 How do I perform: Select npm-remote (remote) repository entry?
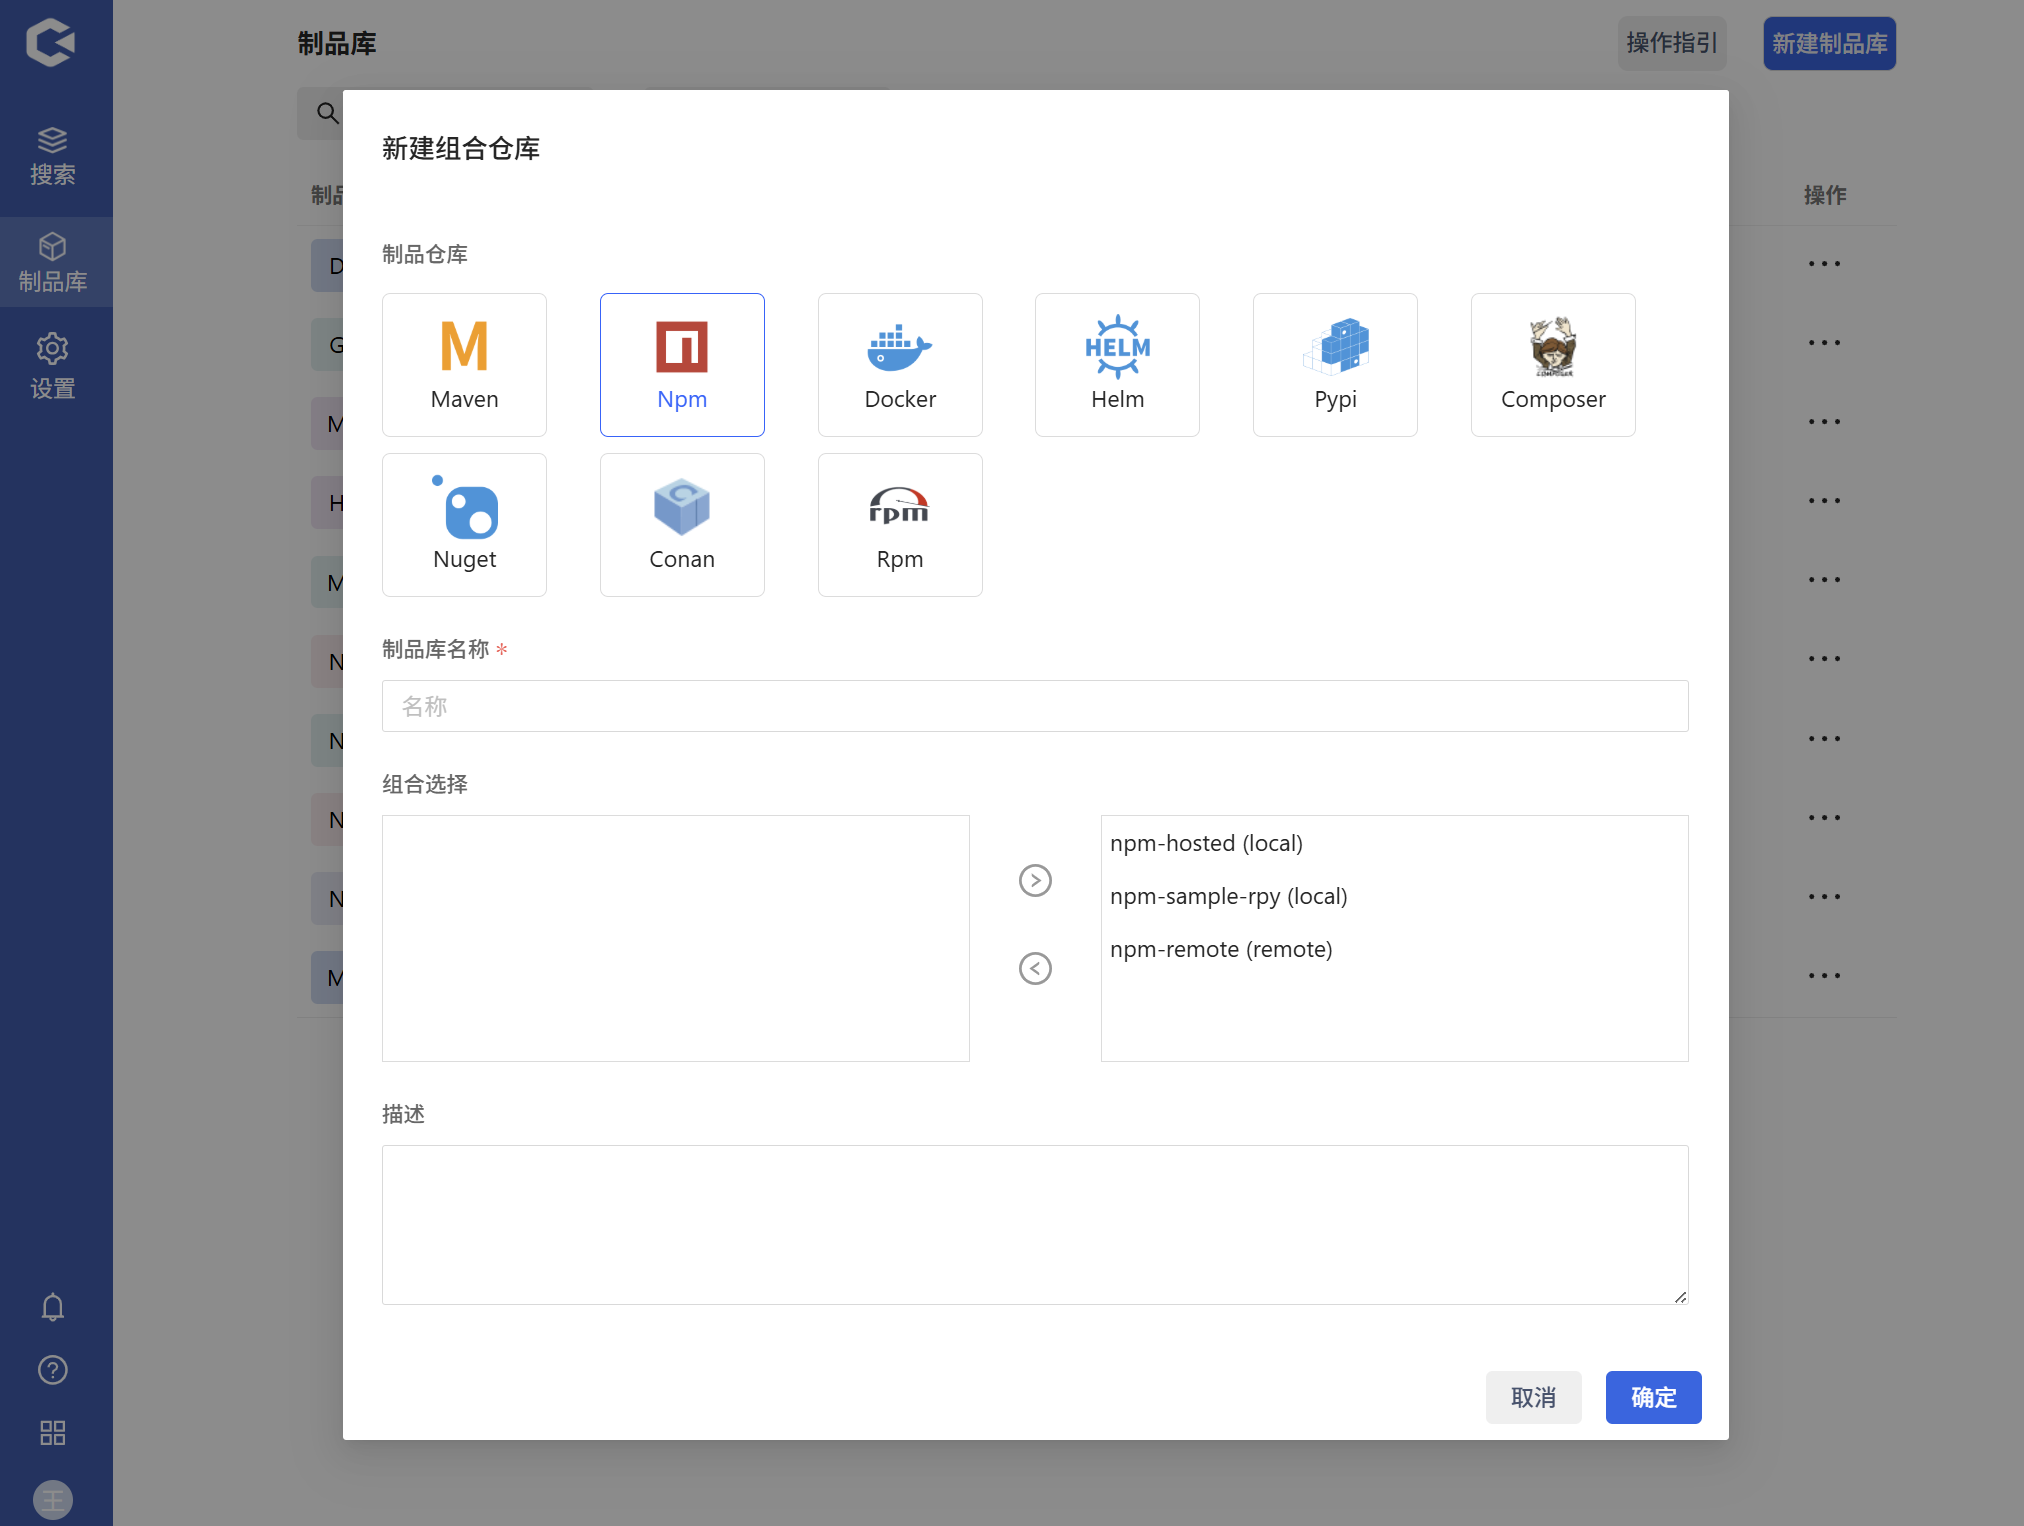coord(1221,949)
